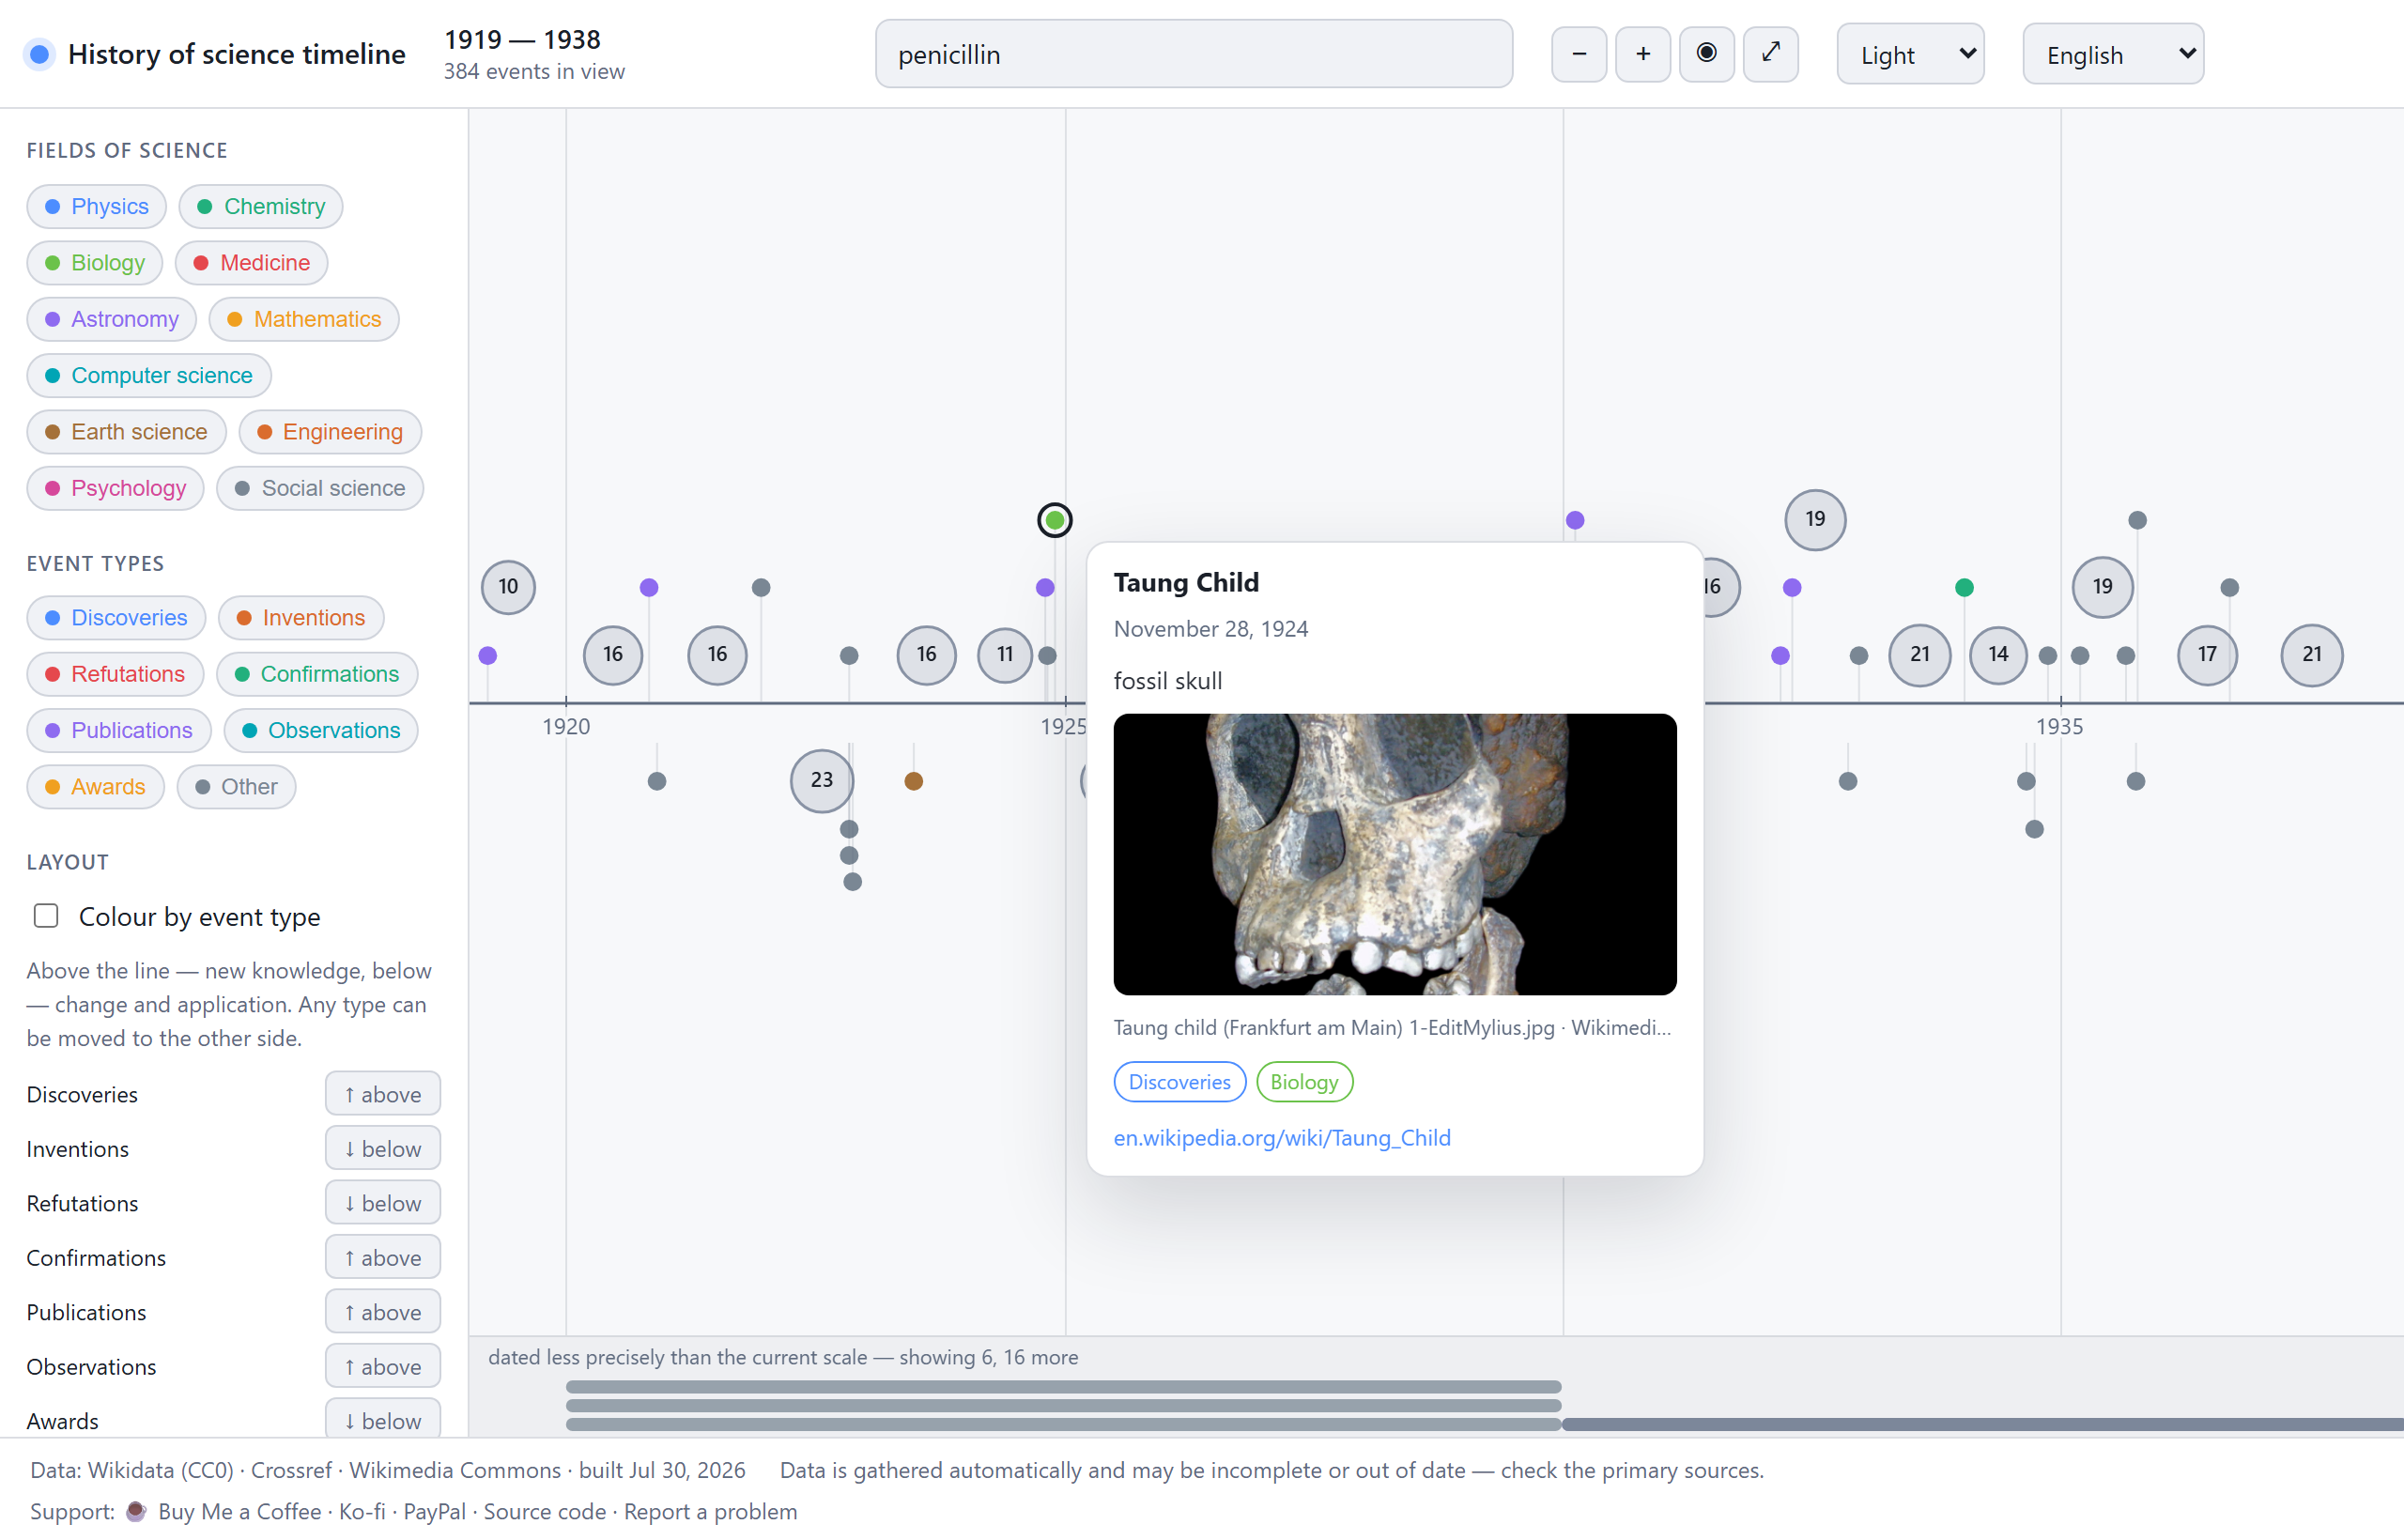Screen dimensions: 2404x1540
Task: Zoom in with the plus button
Action: tap(1643, 54)
